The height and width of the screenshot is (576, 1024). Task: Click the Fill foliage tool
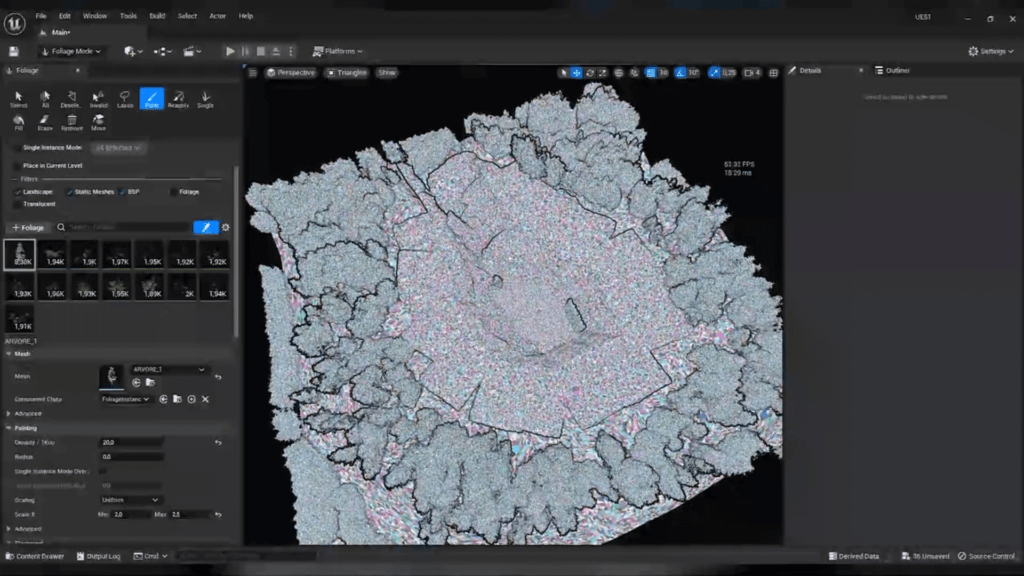tap(18, 122)
